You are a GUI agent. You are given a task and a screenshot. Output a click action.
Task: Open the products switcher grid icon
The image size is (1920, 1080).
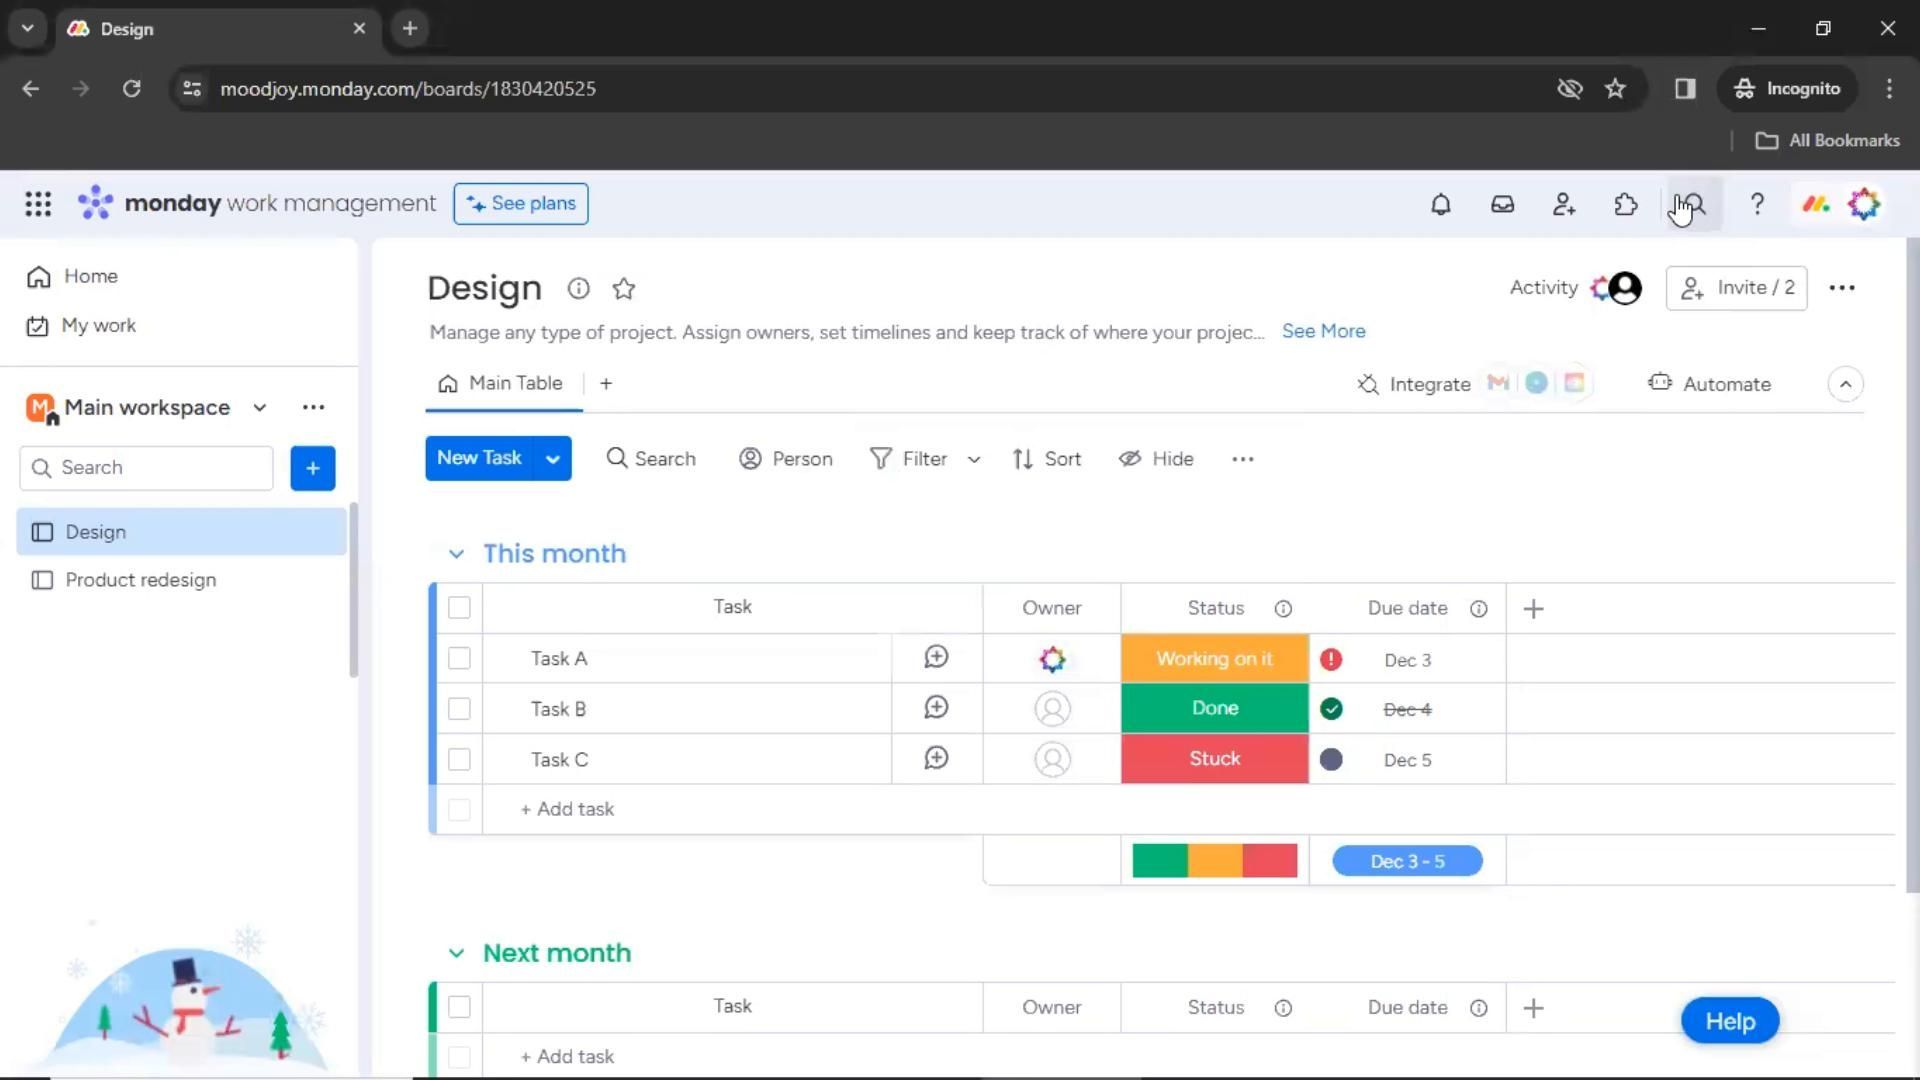coord(38,204)
